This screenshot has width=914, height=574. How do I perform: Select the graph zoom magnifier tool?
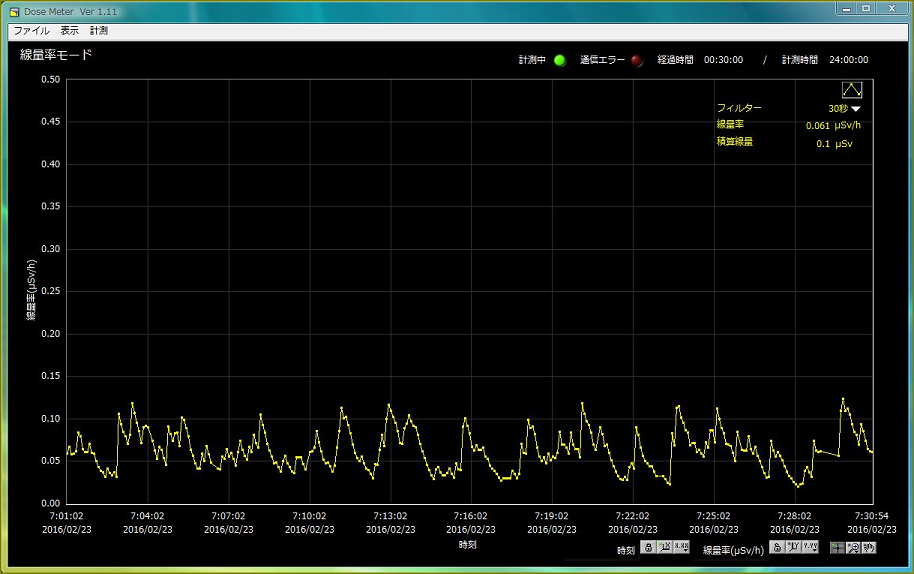(853, 548)
